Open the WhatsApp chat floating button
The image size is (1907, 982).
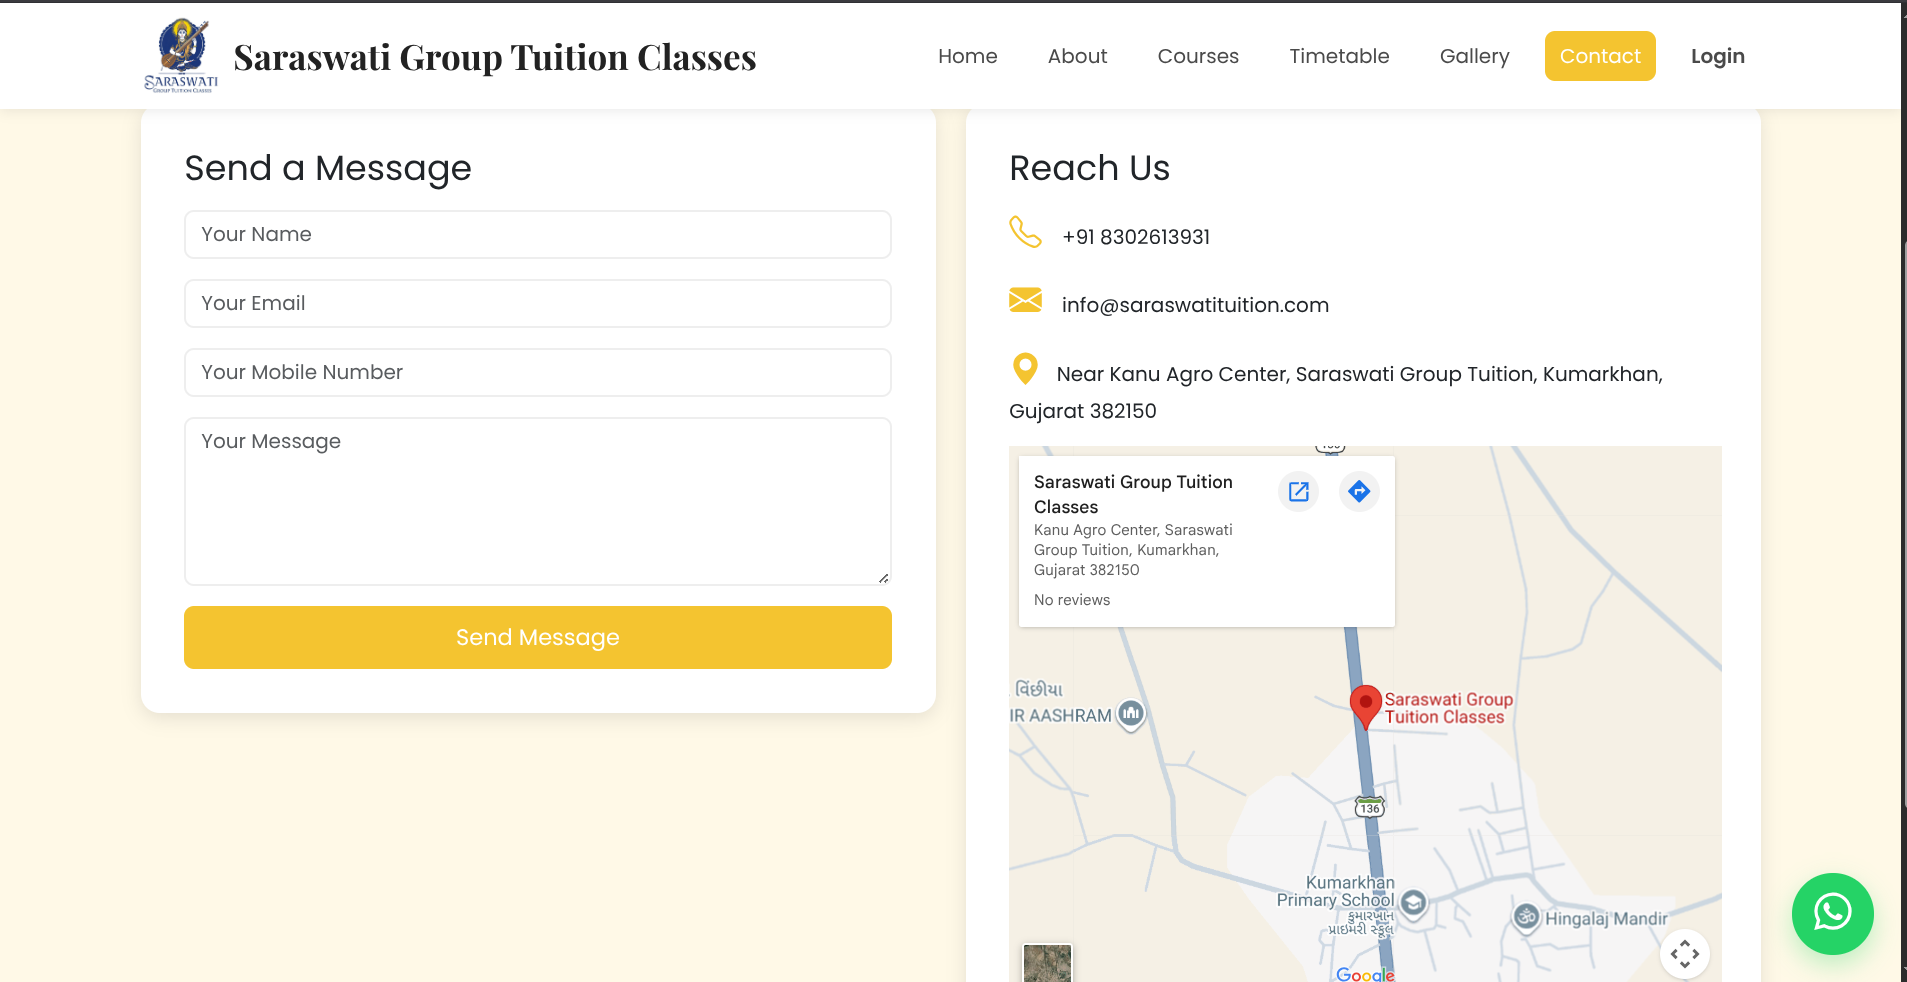click(x=1832, y=913)
